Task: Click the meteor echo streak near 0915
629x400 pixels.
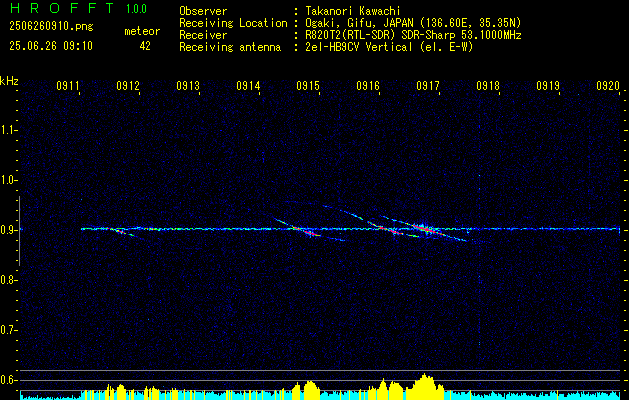Action: click(x=307, y=231)
